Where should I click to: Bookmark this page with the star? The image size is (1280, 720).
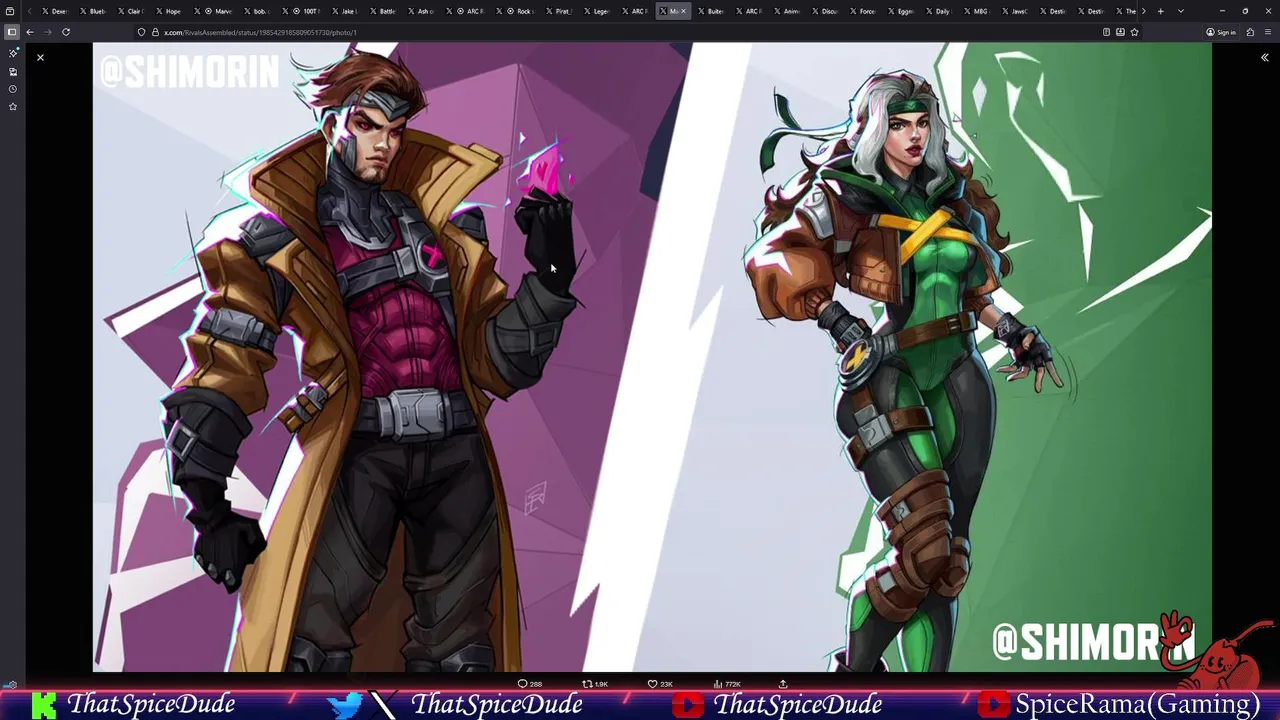1134,32
